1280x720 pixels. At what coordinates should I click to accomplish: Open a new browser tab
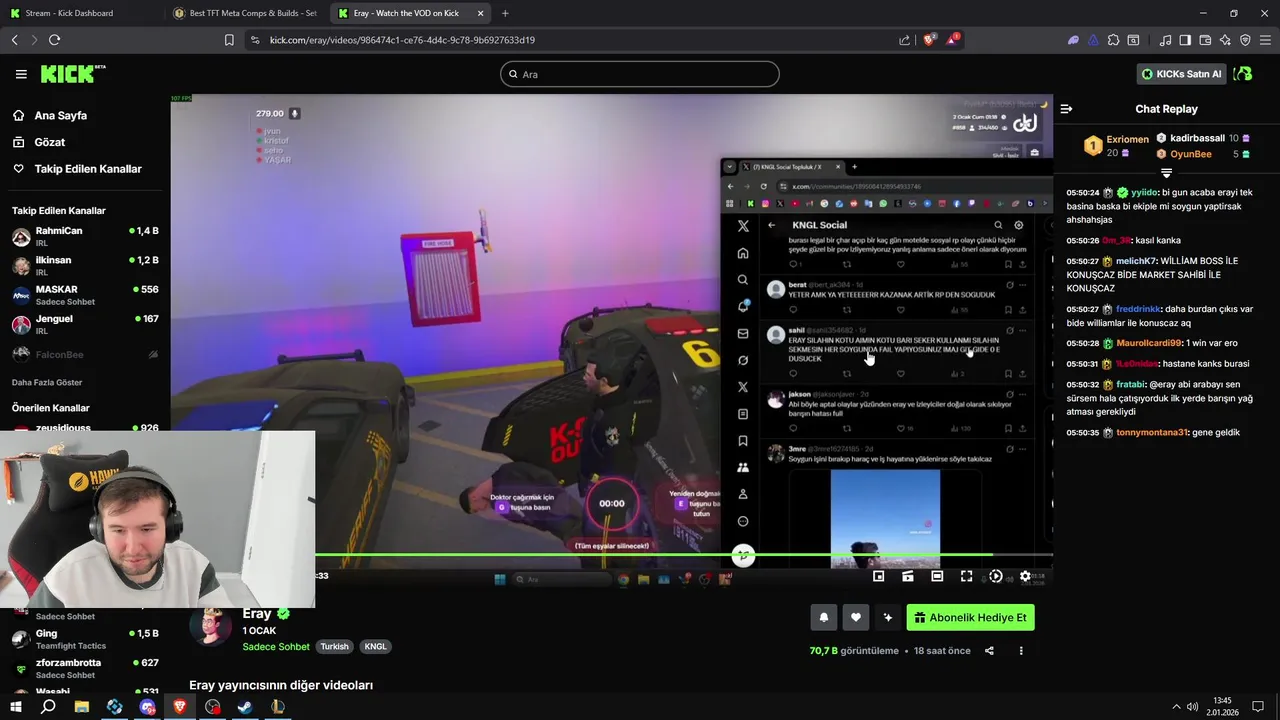(505, 13)
